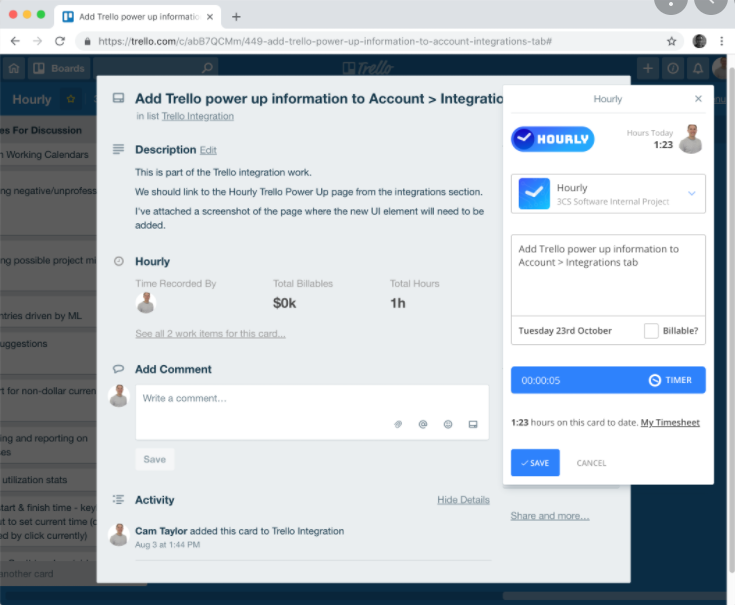
Task: Click See all 2 work items link
Action: pyautogui.click(x=210, y=334)
